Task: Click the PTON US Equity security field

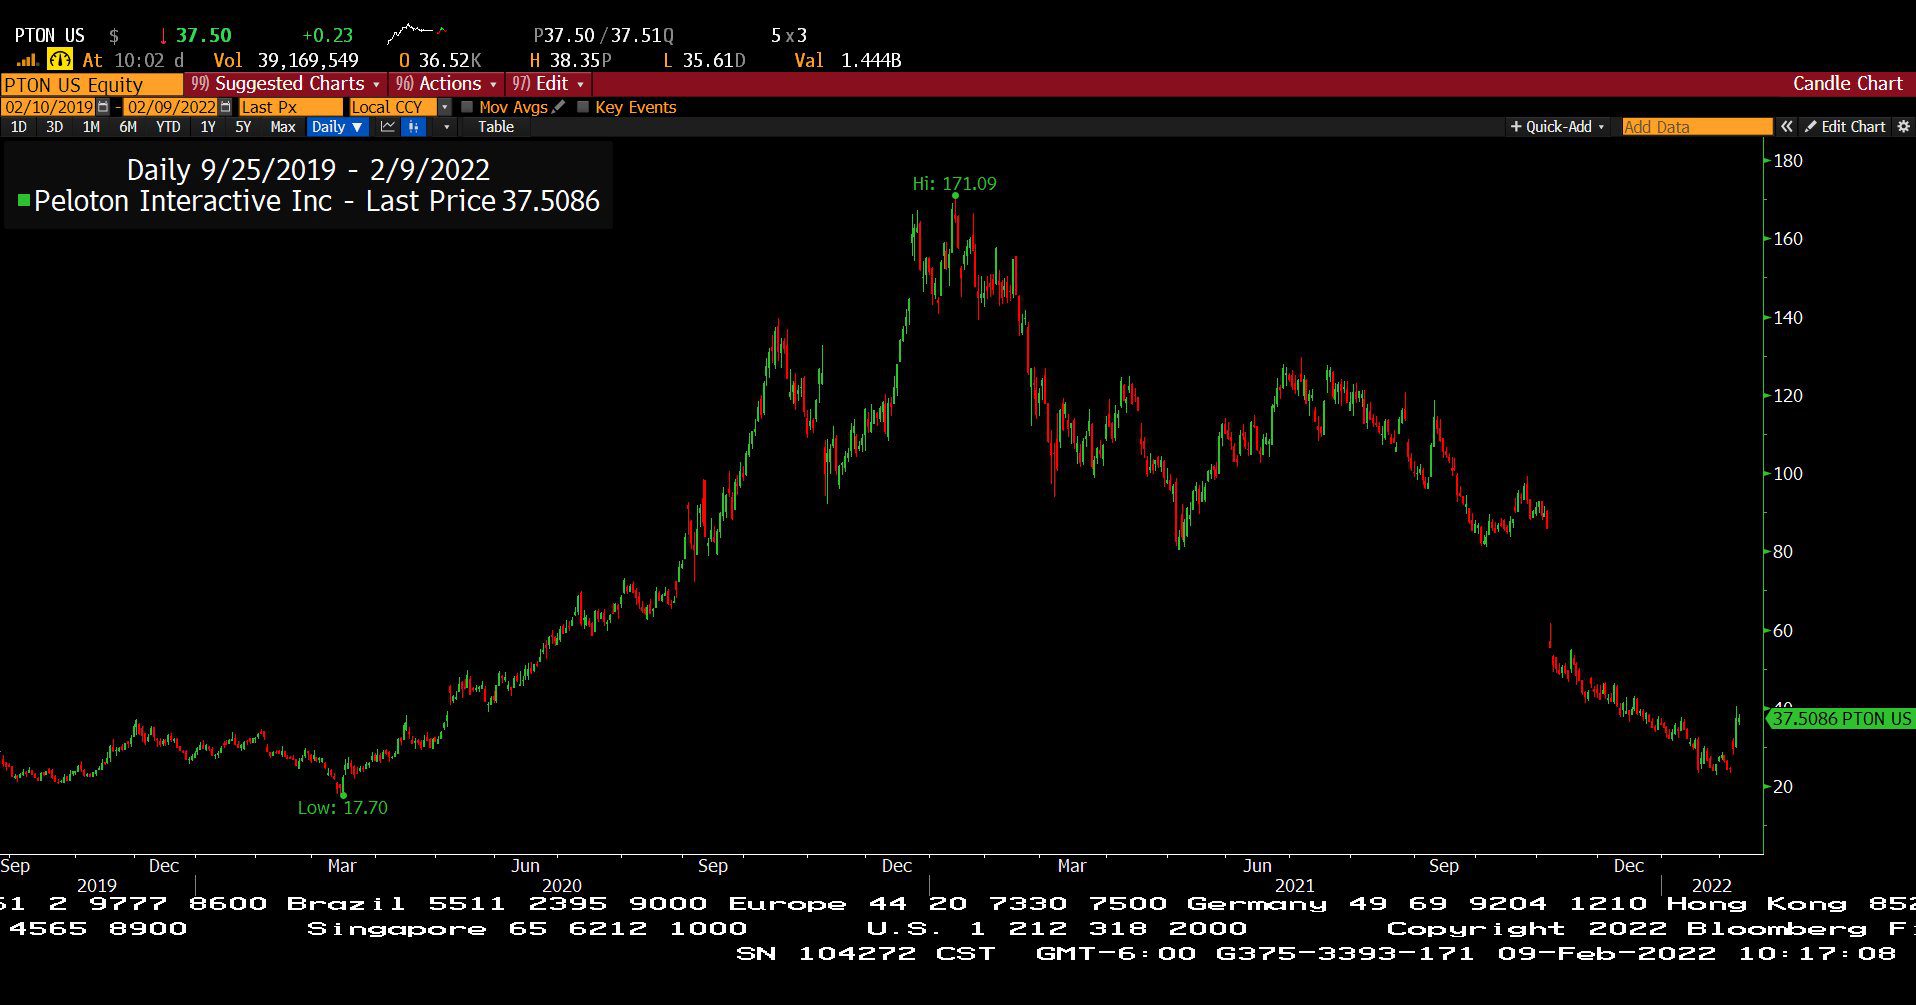Action: 92,85
